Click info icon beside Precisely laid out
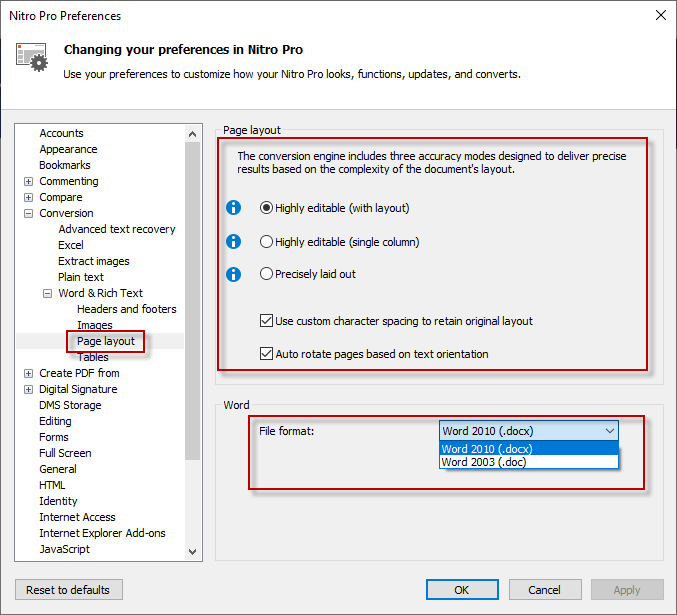The image size is (677, 615). pyautogui.click(x=234, y=274)
